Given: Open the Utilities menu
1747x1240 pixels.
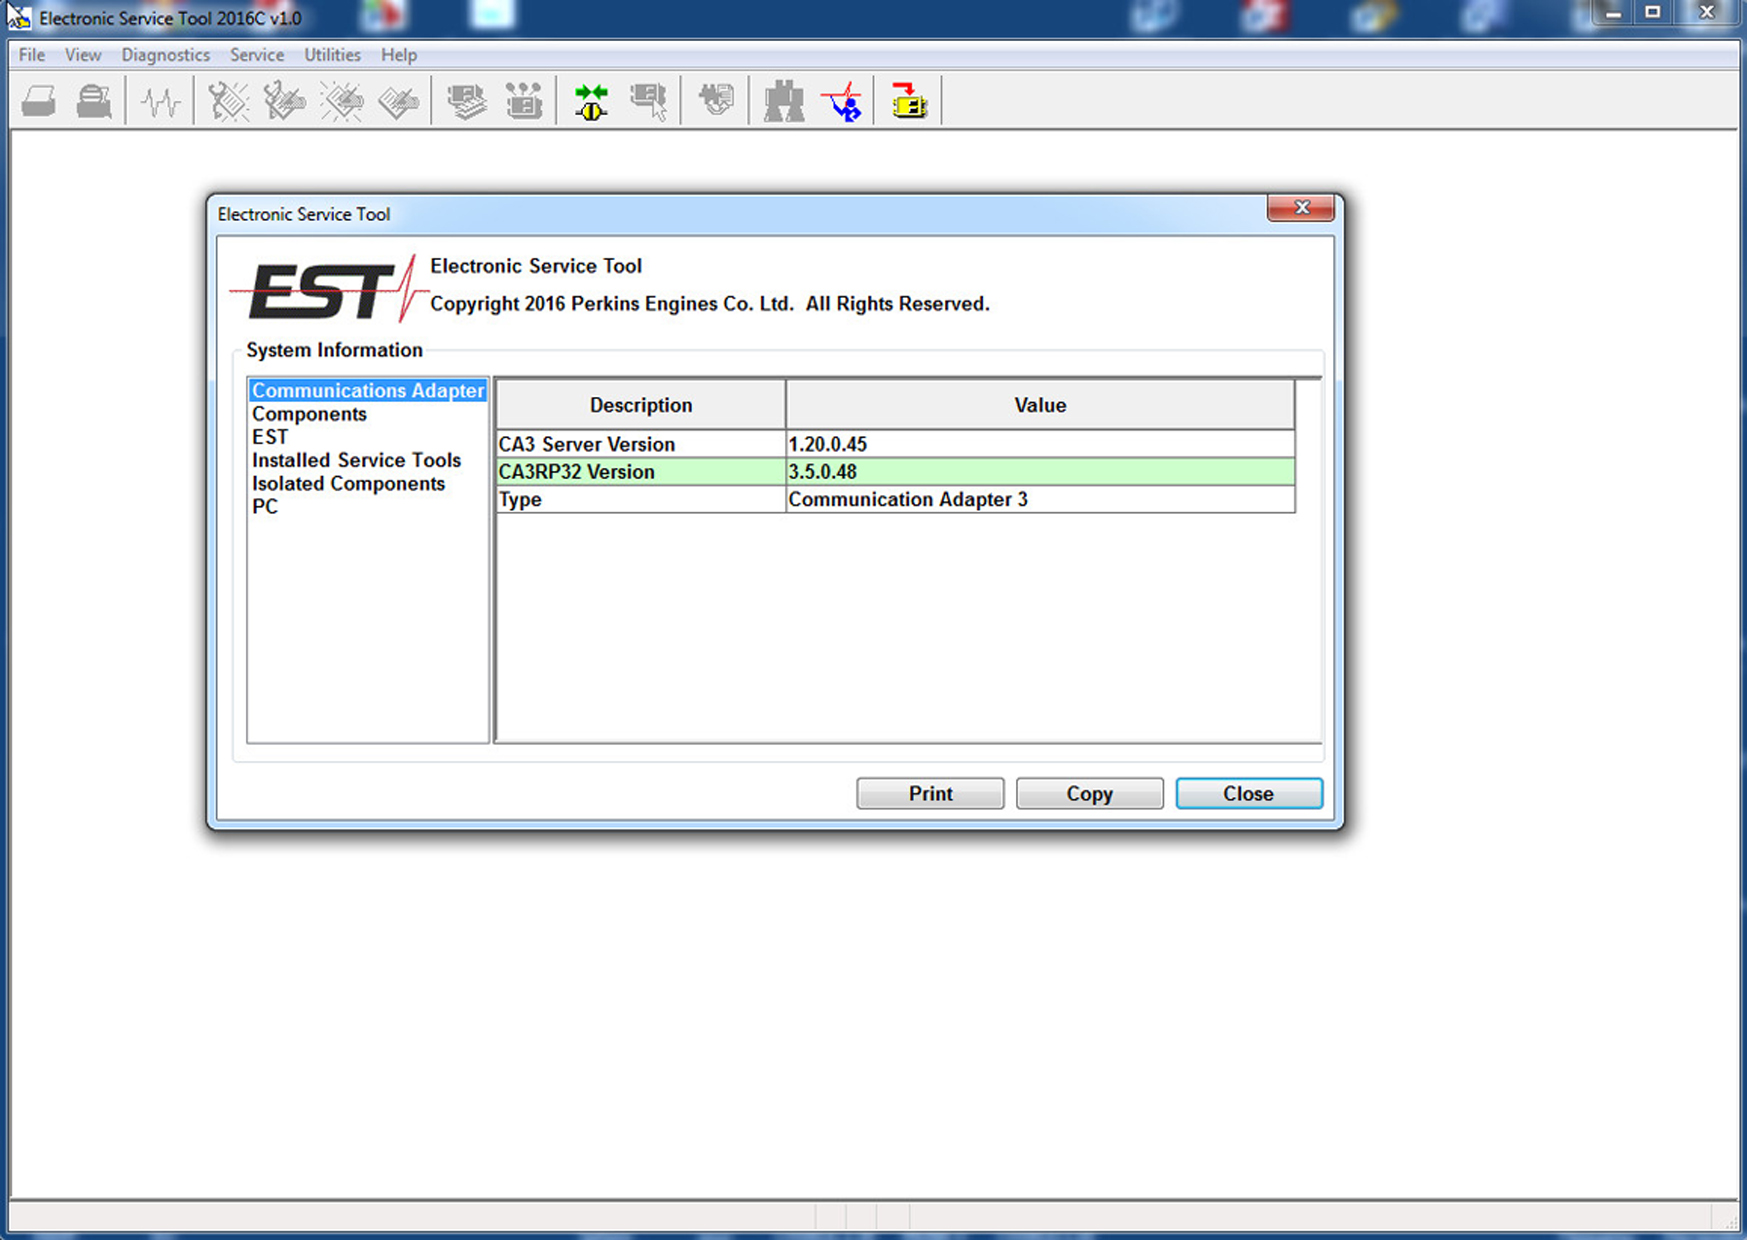Looking at the screenshot, I should point(332,55).
